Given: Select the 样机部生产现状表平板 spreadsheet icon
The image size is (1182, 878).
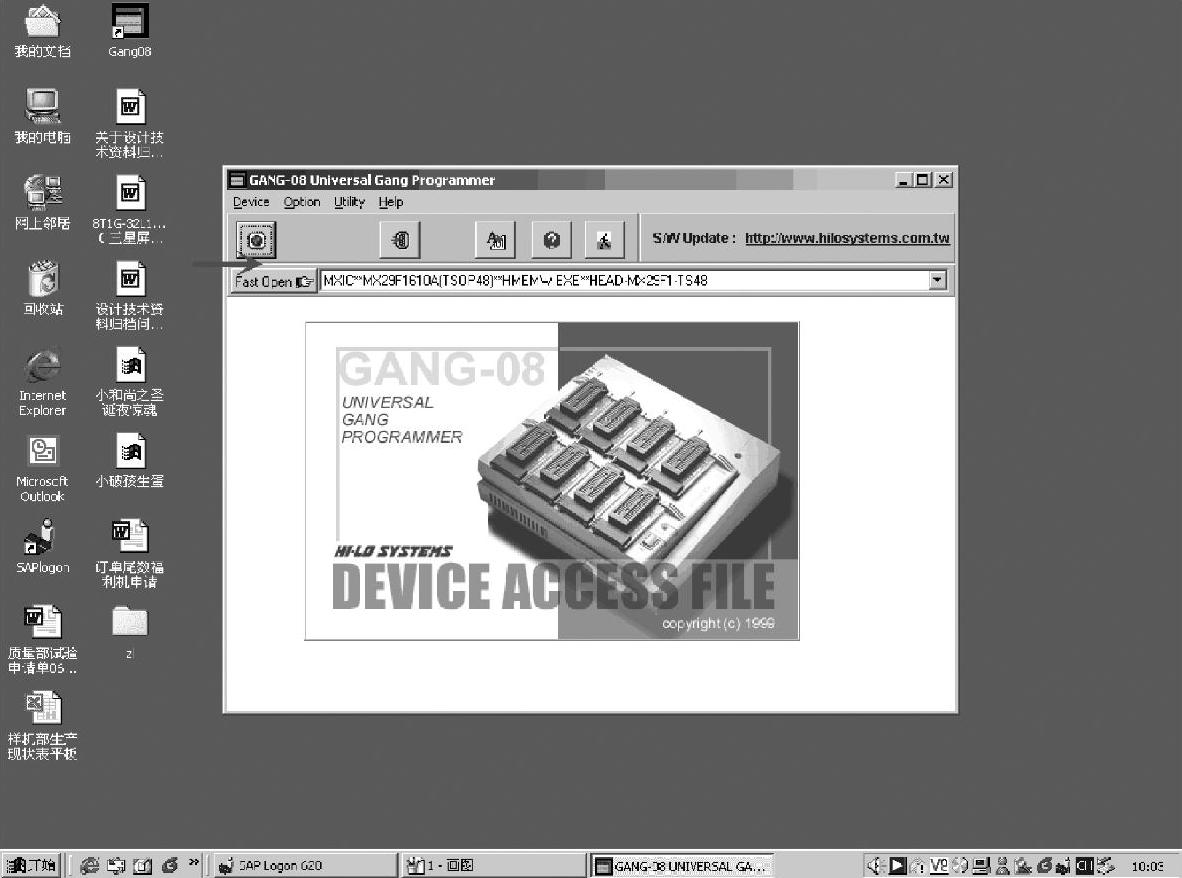Looking at the screenshot, I should 43,725.
